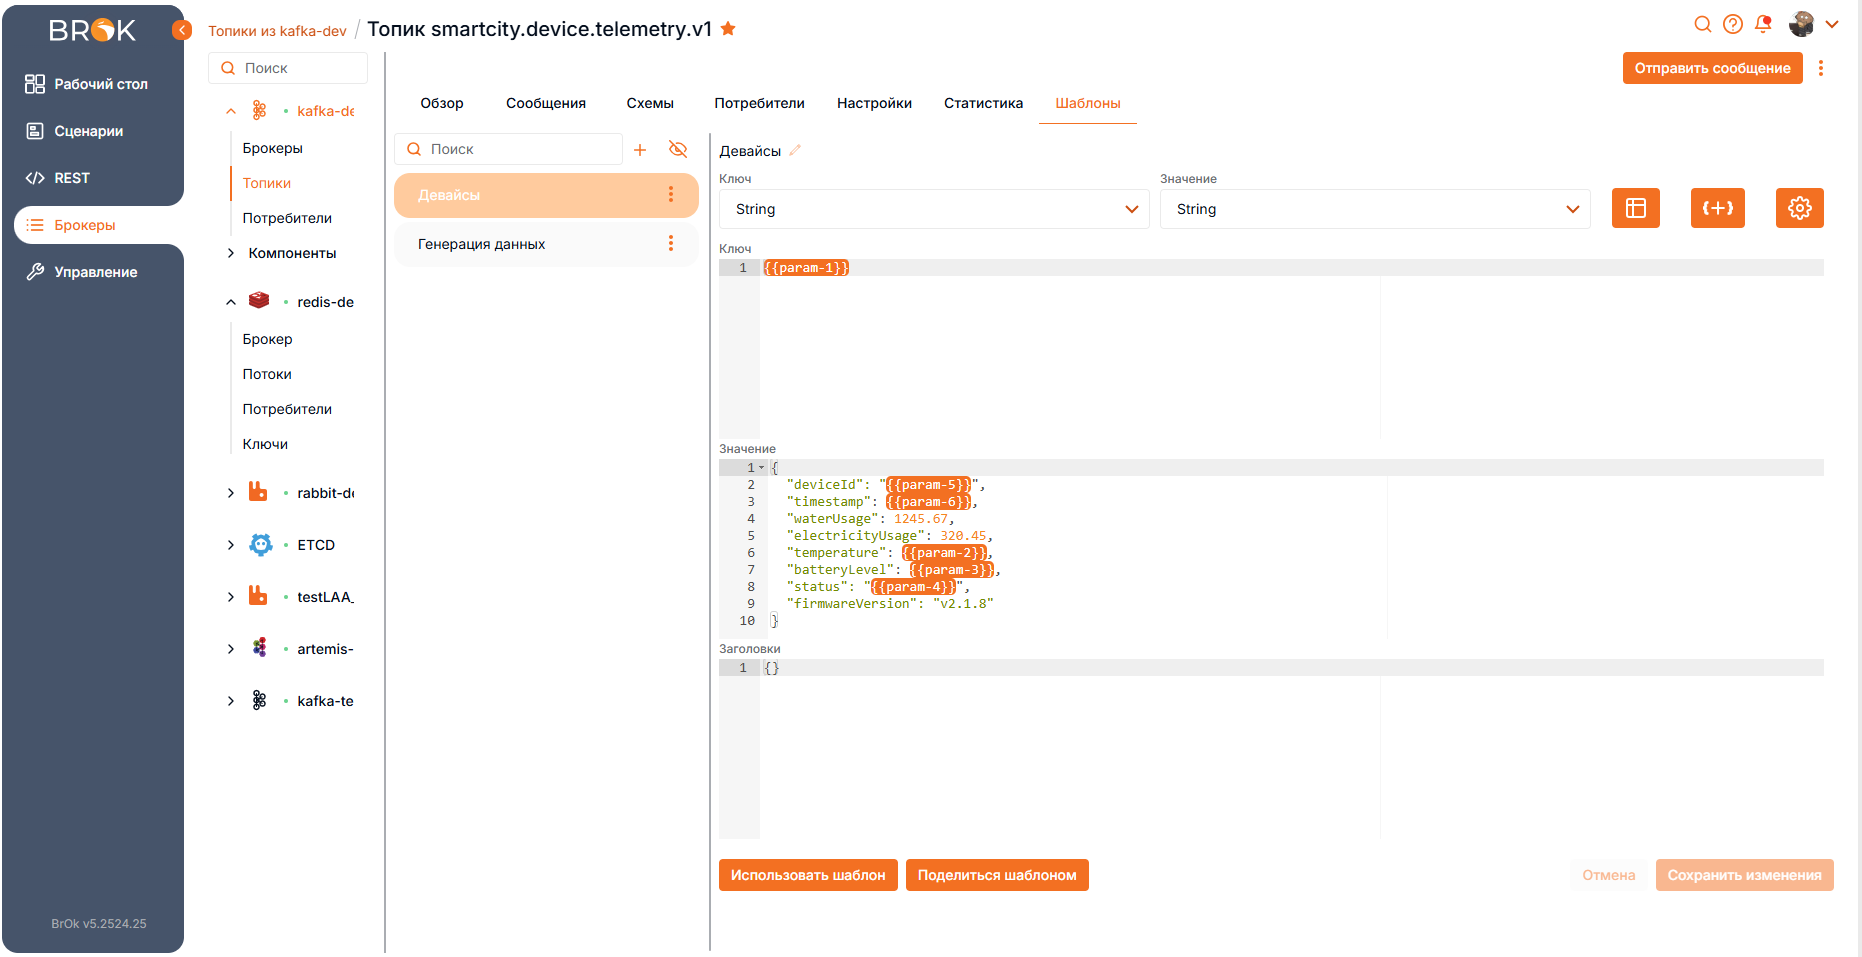
Task: Click the pencil icon to rename Девайсы
Action: click(x=795, y=151)
